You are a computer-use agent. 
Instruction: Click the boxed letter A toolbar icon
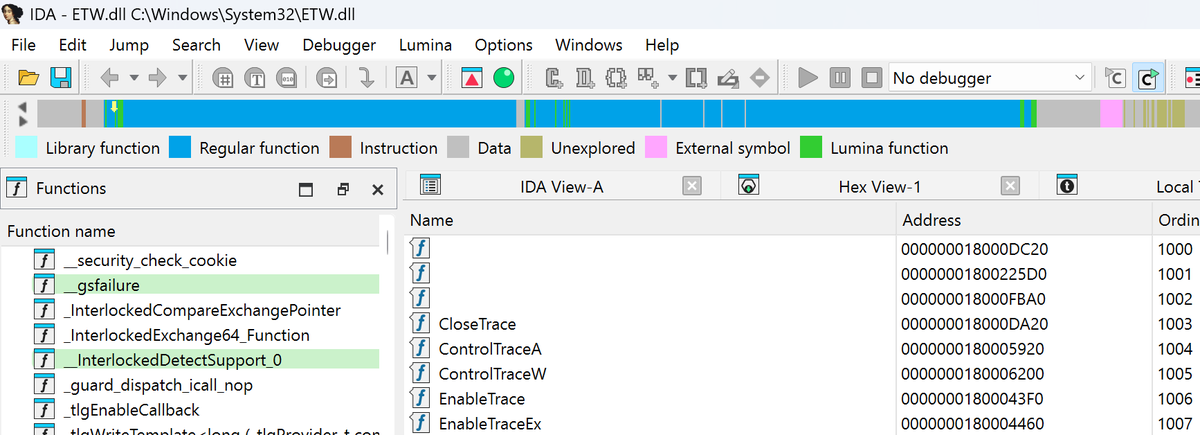[x=407, y=77]
